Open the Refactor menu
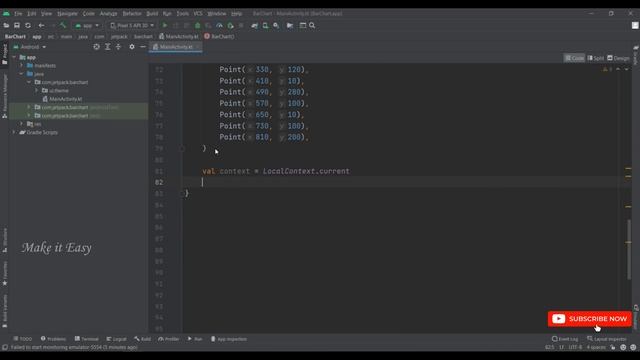Image resolution: width=640 pixels, height=360 pixels. [132, 13]
